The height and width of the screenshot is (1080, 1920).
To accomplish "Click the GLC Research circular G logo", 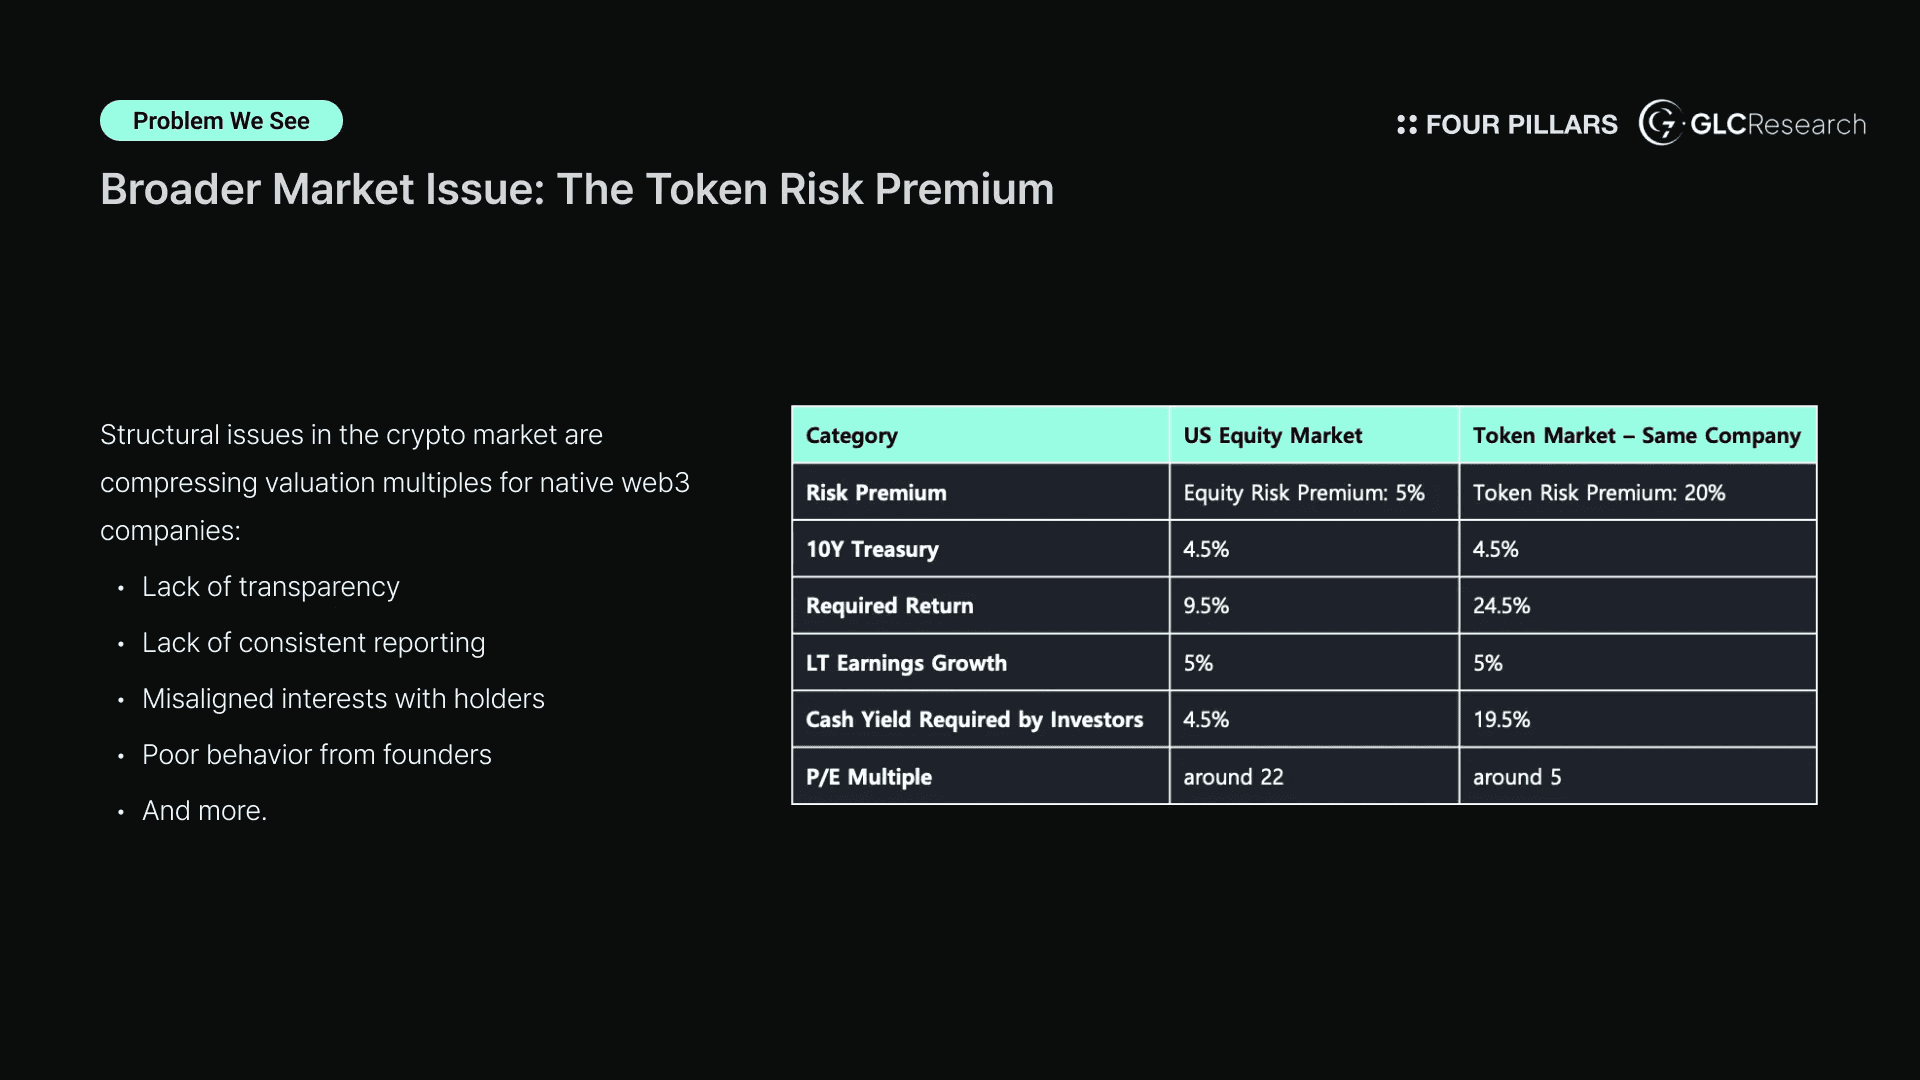I will click(x=1661, y=123).
